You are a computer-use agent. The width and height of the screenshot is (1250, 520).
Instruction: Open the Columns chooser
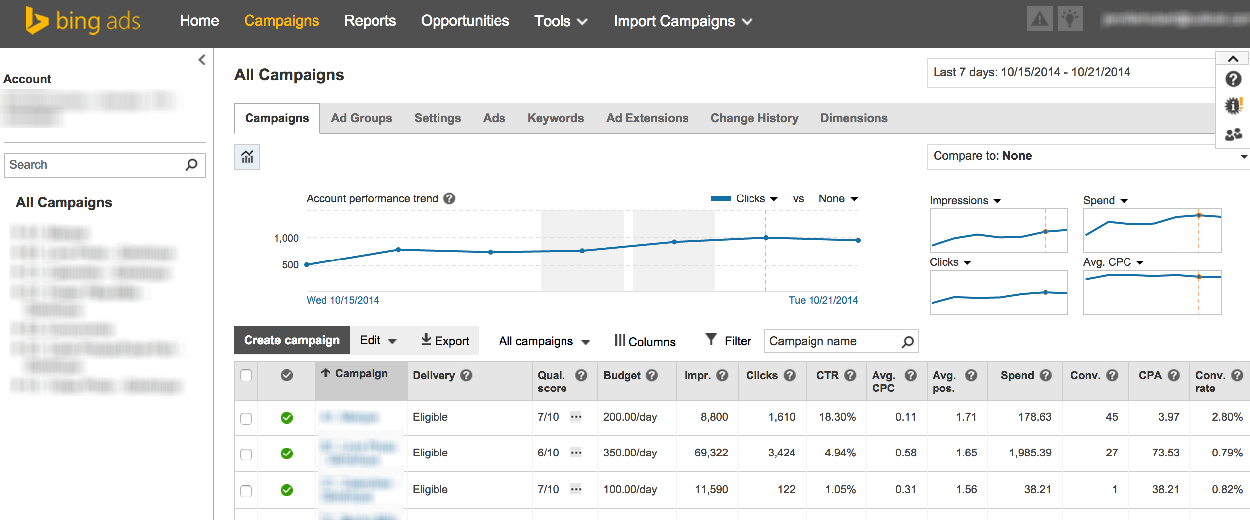[x=645, y=341]
